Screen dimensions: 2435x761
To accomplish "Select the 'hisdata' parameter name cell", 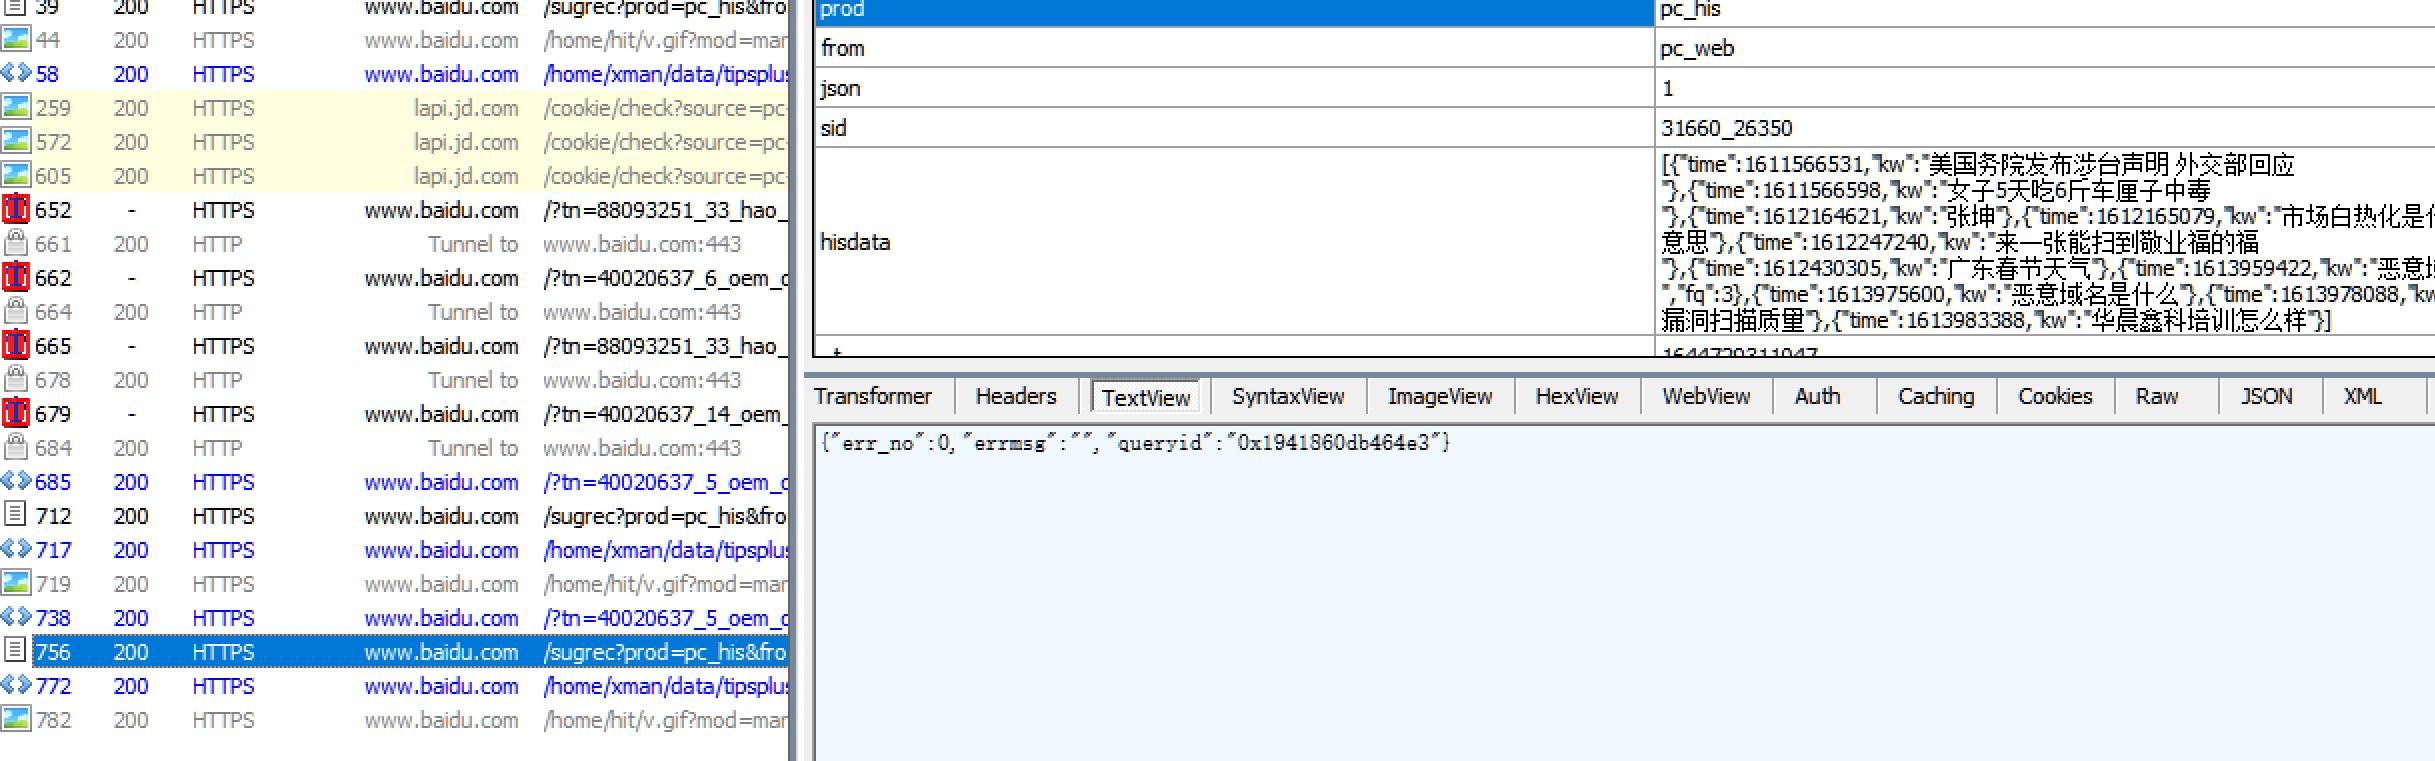I will 1235,242.
